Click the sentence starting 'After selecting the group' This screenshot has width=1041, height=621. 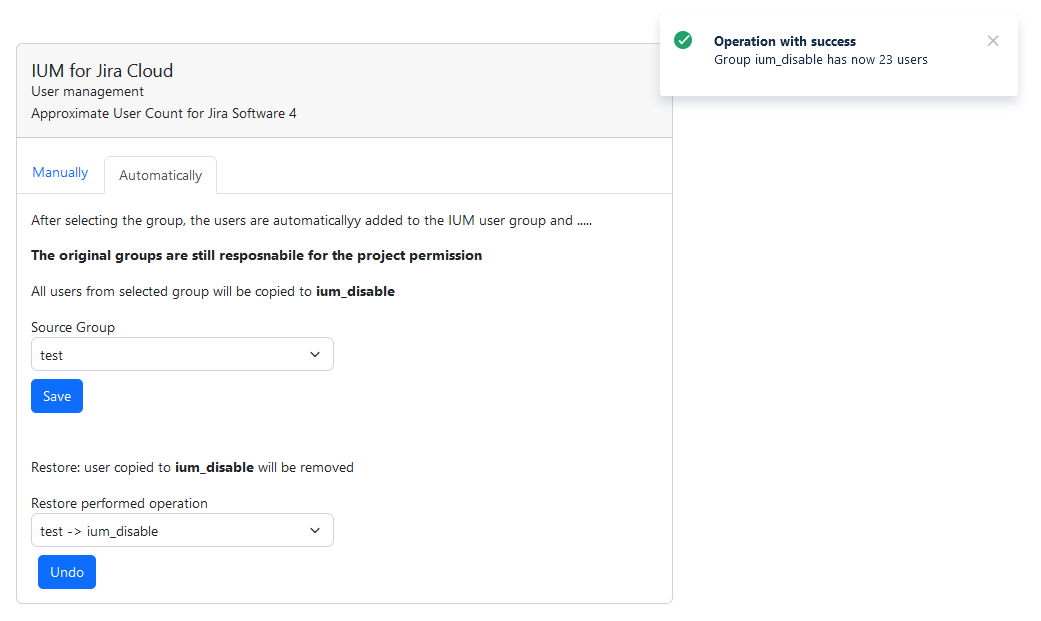pyautogui.click(x=311, y=221)
